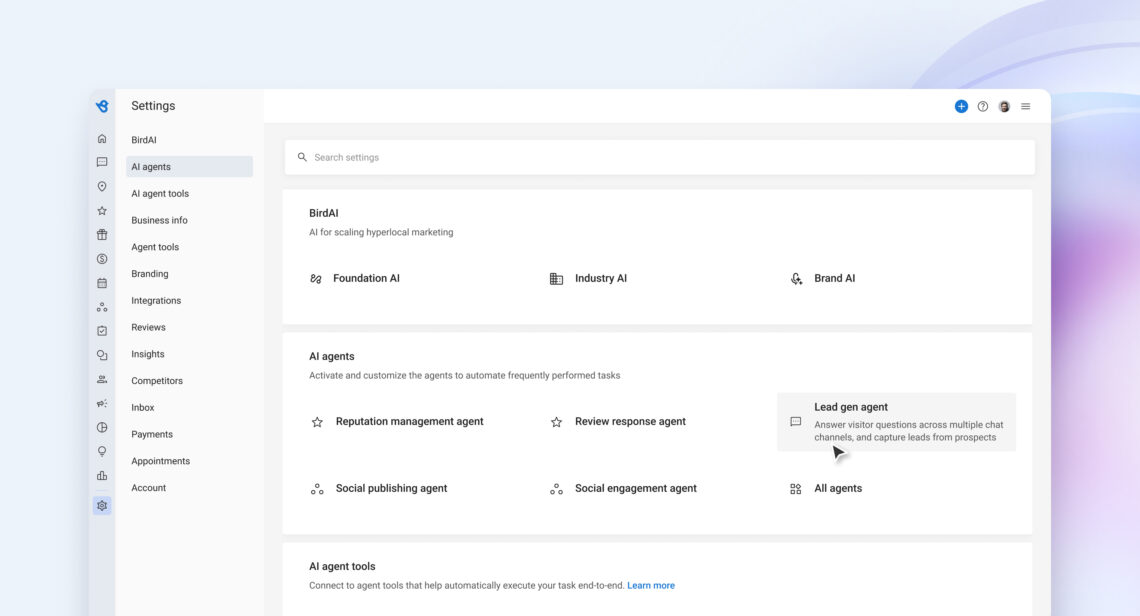Select AI agent tools in settings menu
The width and height of the screenshot is (1140, 616).
pos(160,194)
